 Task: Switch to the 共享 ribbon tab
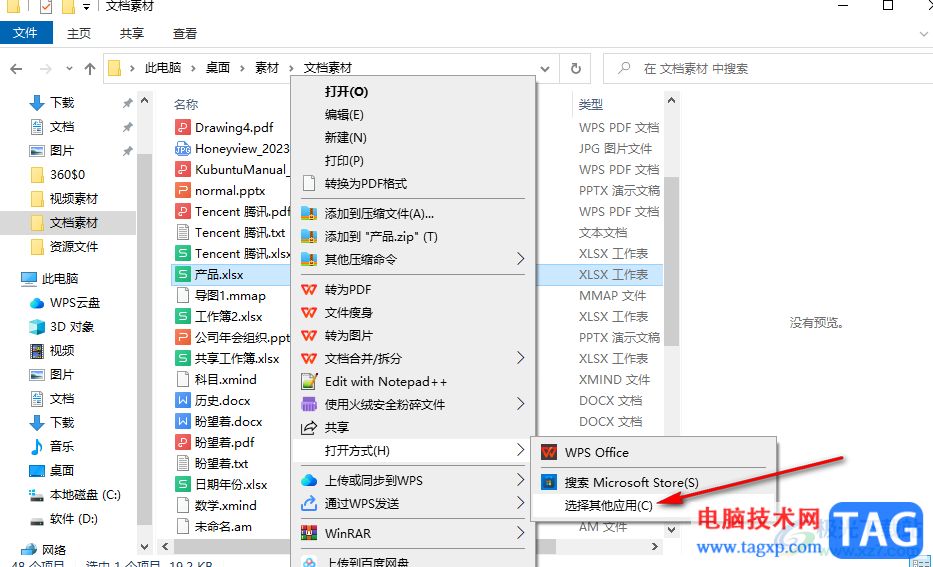click(x=132, y=34)
